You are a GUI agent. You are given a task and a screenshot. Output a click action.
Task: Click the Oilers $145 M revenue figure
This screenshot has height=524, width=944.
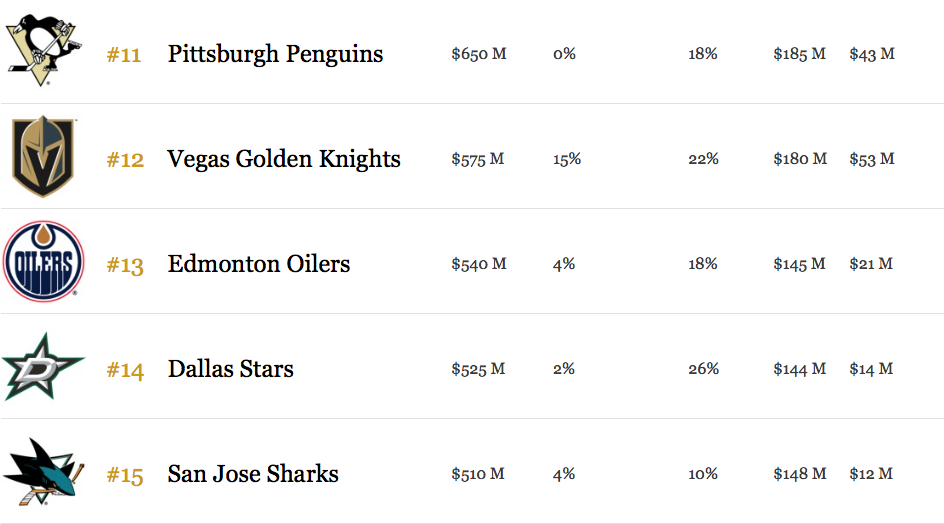[x=800, y=264]
